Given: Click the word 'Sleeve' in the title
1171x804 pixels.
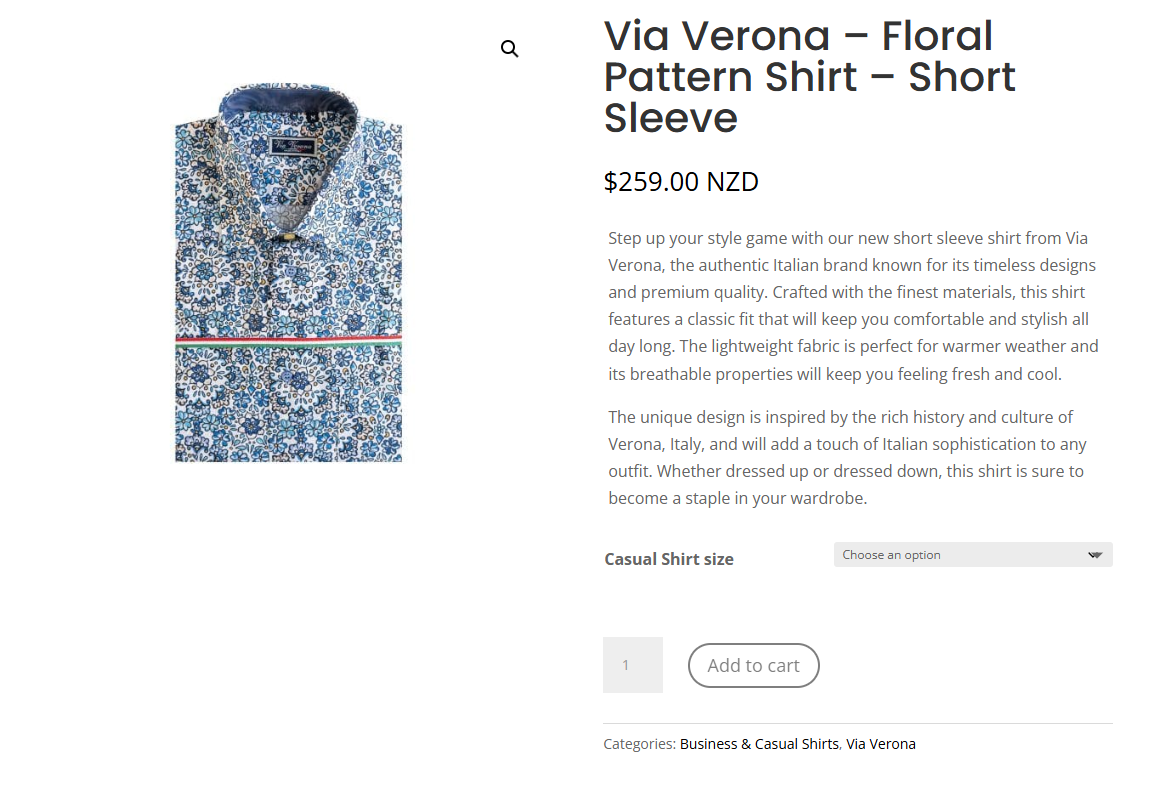Looking at the screenshot, I should click(671, 118).
